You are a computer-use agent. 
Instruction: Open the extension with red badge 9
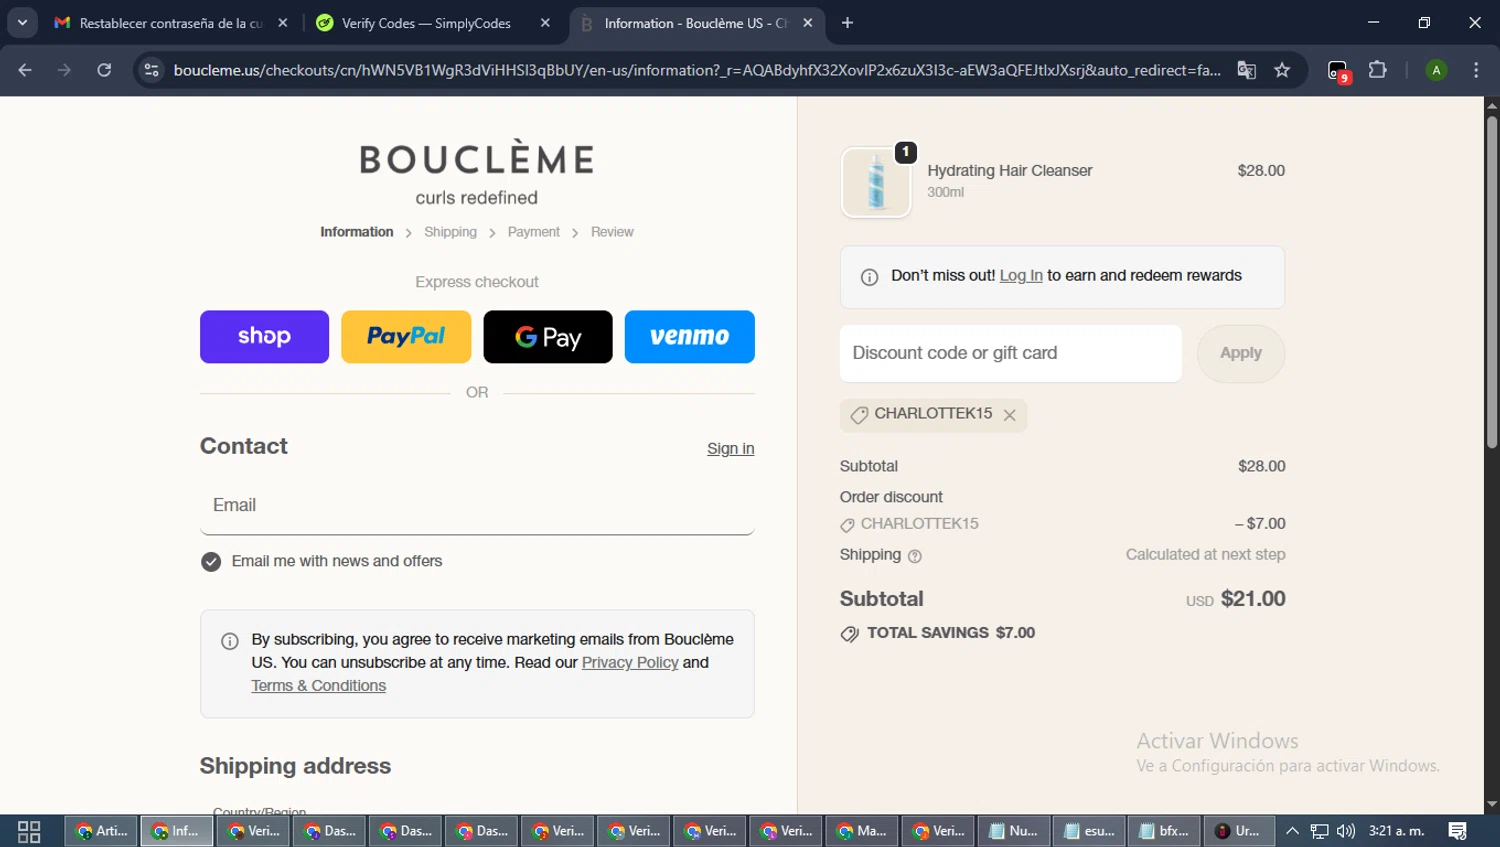pos(1338,71)
